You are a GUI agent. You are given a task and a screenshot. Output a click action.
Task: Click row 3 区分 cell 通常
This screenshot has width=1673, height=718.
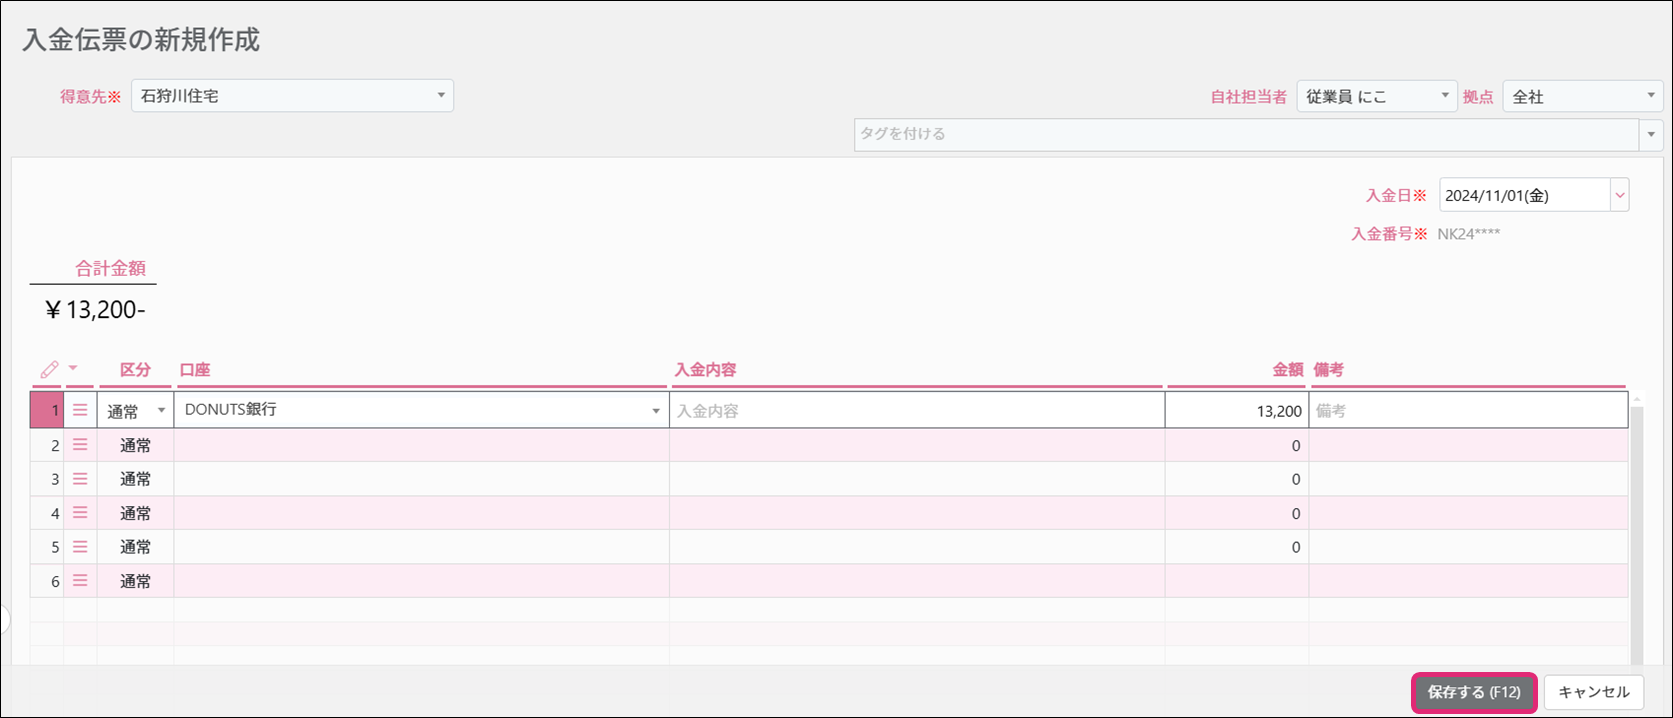coord(135,479)
